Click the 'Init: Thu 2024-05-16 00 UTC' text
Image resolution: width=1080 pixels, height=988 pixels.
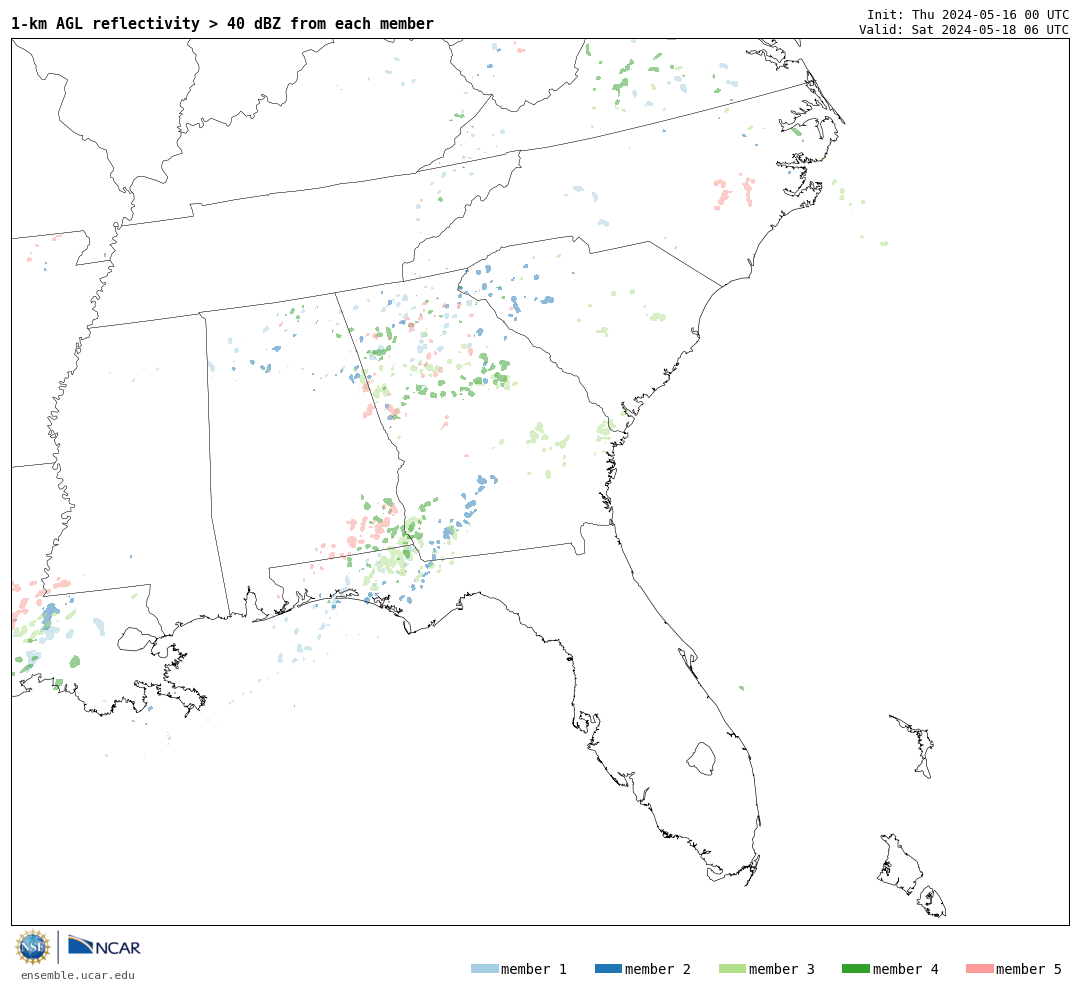pyautogui.click(x=968, y=14)
